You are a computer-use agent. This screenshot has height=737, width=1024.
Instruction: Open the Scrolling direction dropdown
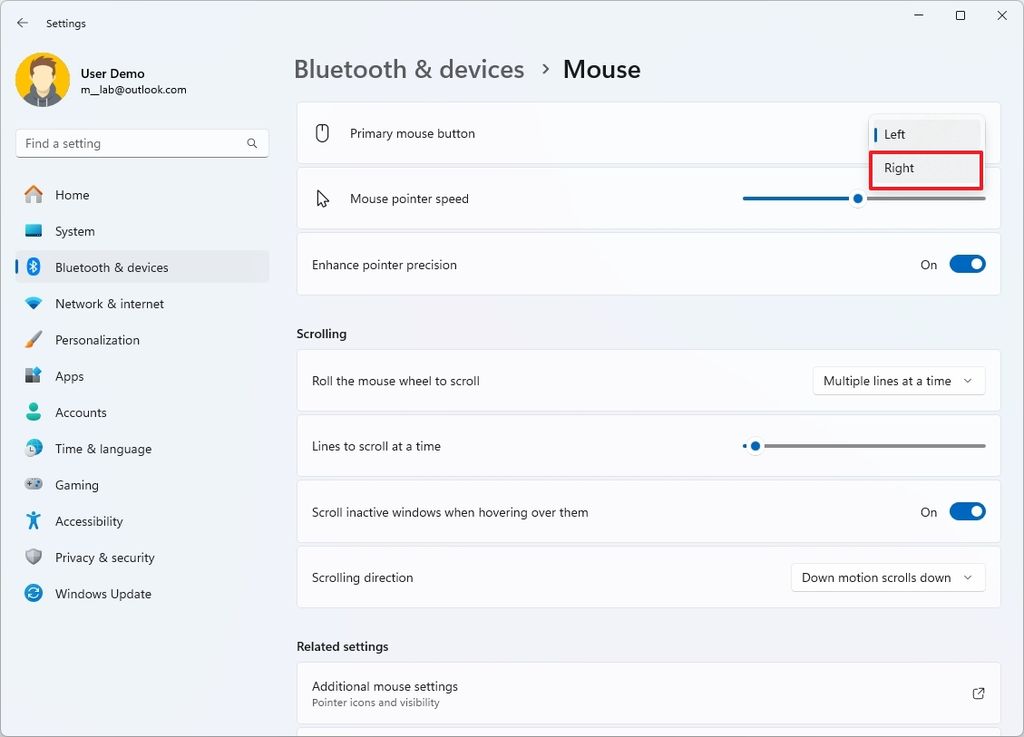[887, 577]
